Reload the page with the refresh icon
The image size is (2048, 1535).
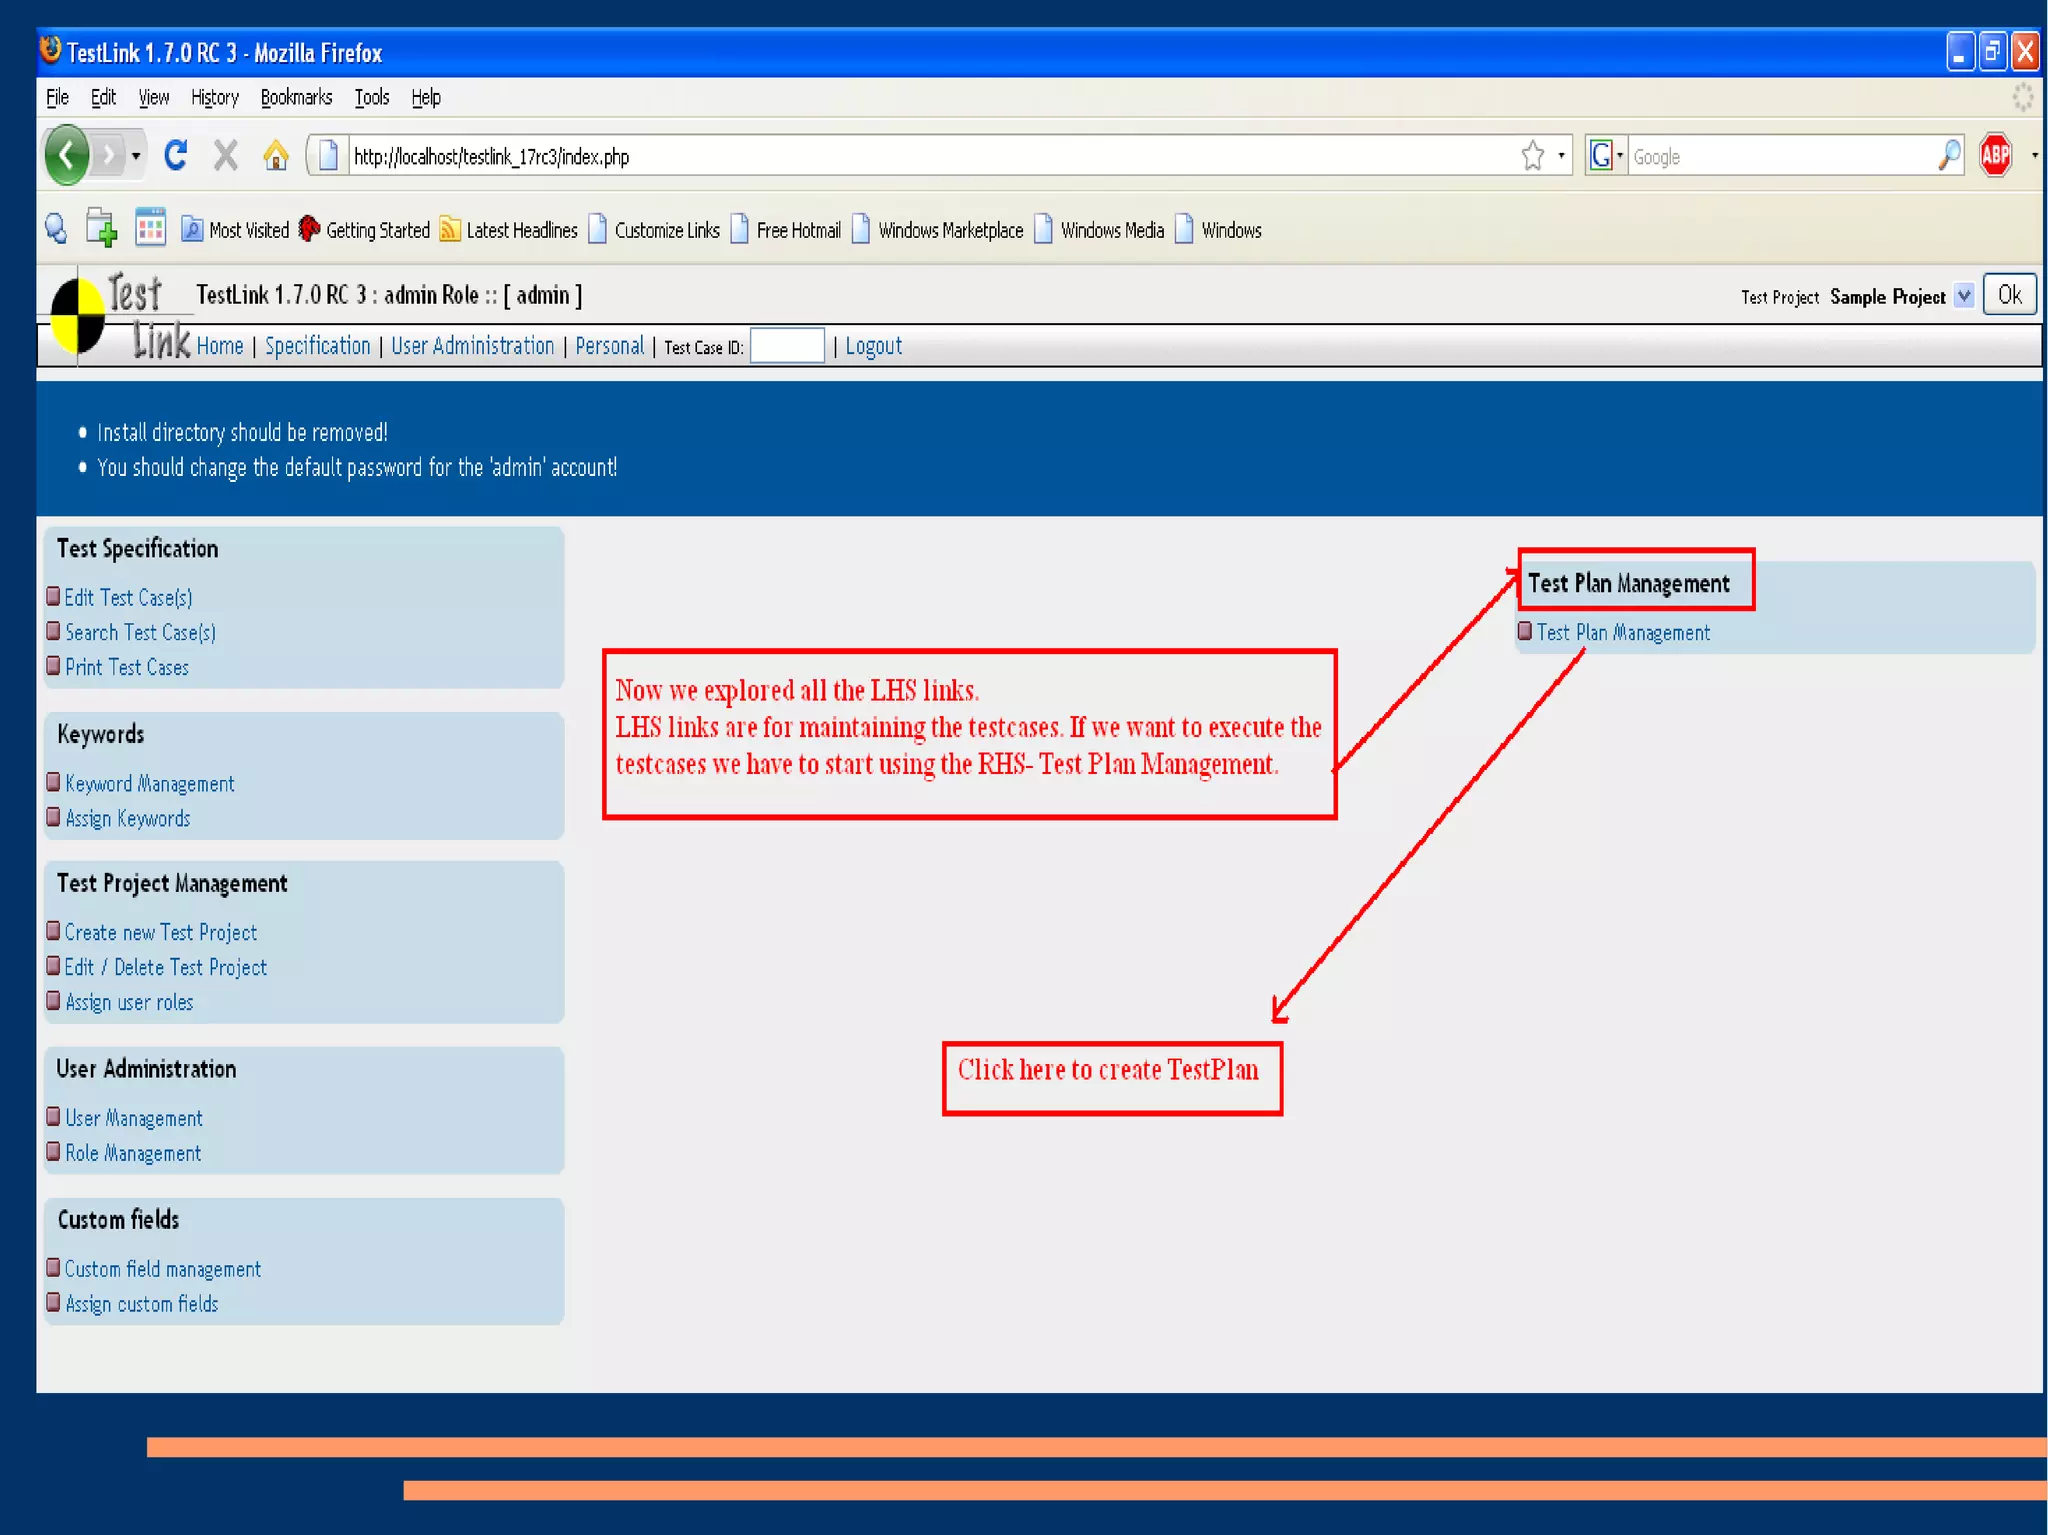[176, 155]
